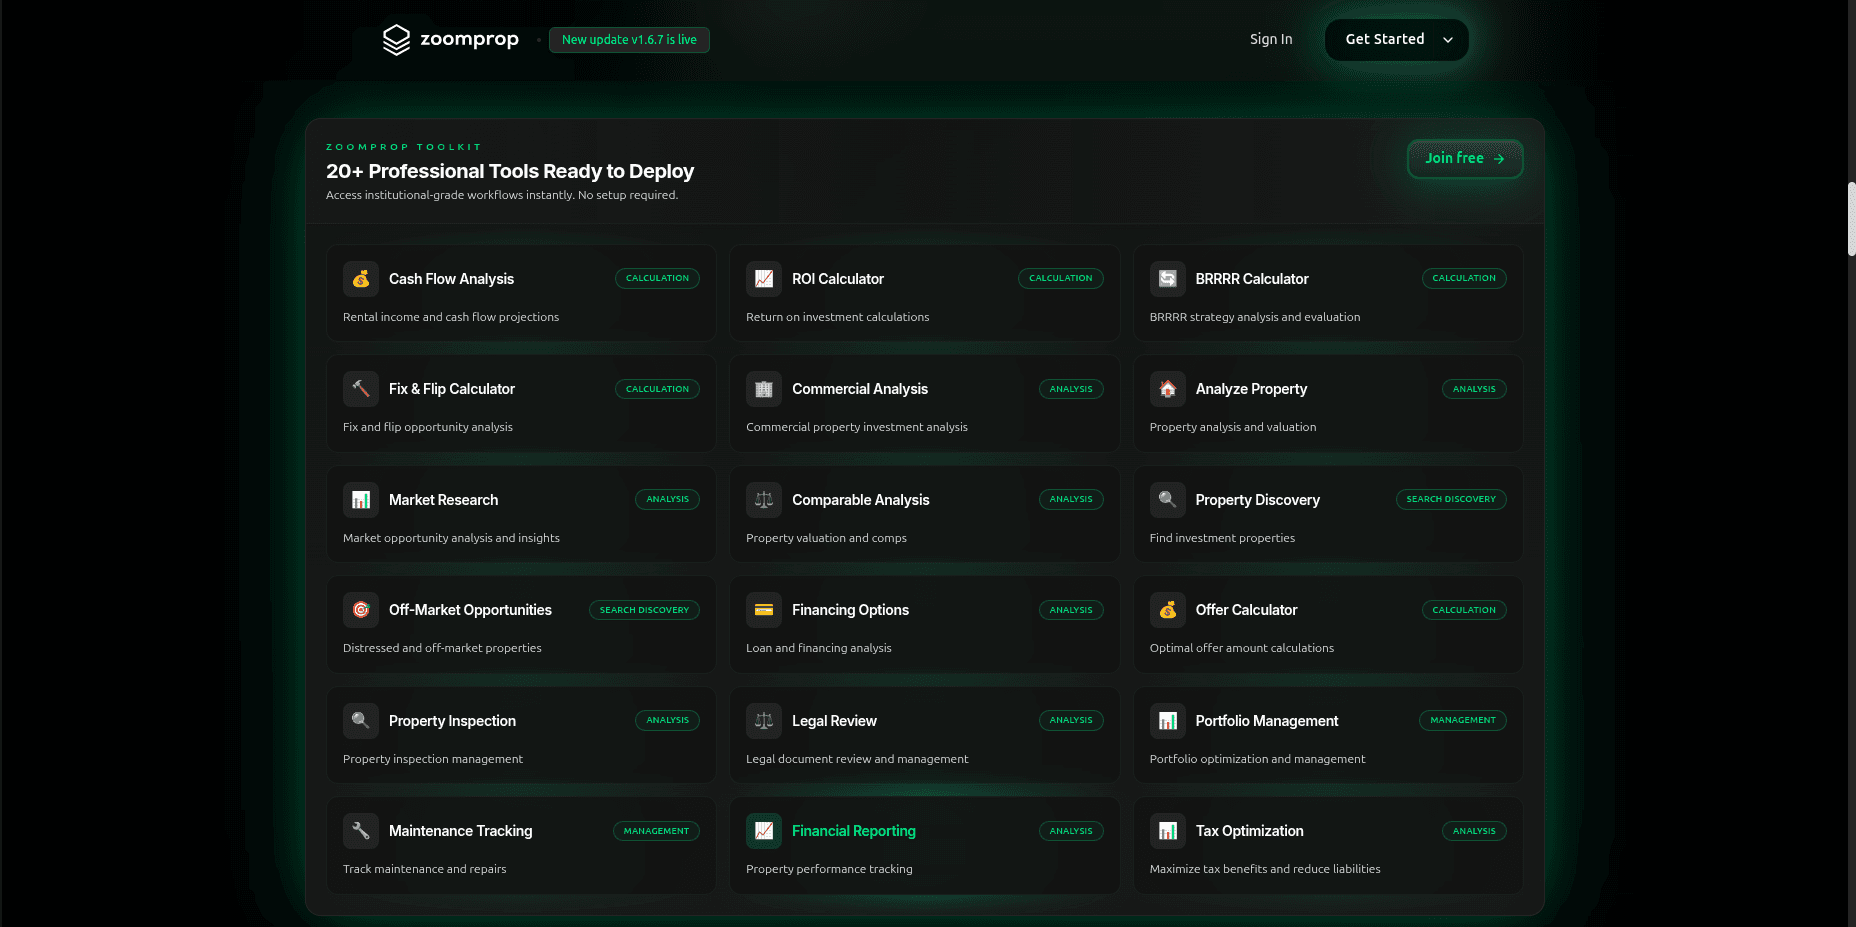1856x927 pixels.
Task: Open the Offer Calculator title
Action: [x=1246, y=610]
